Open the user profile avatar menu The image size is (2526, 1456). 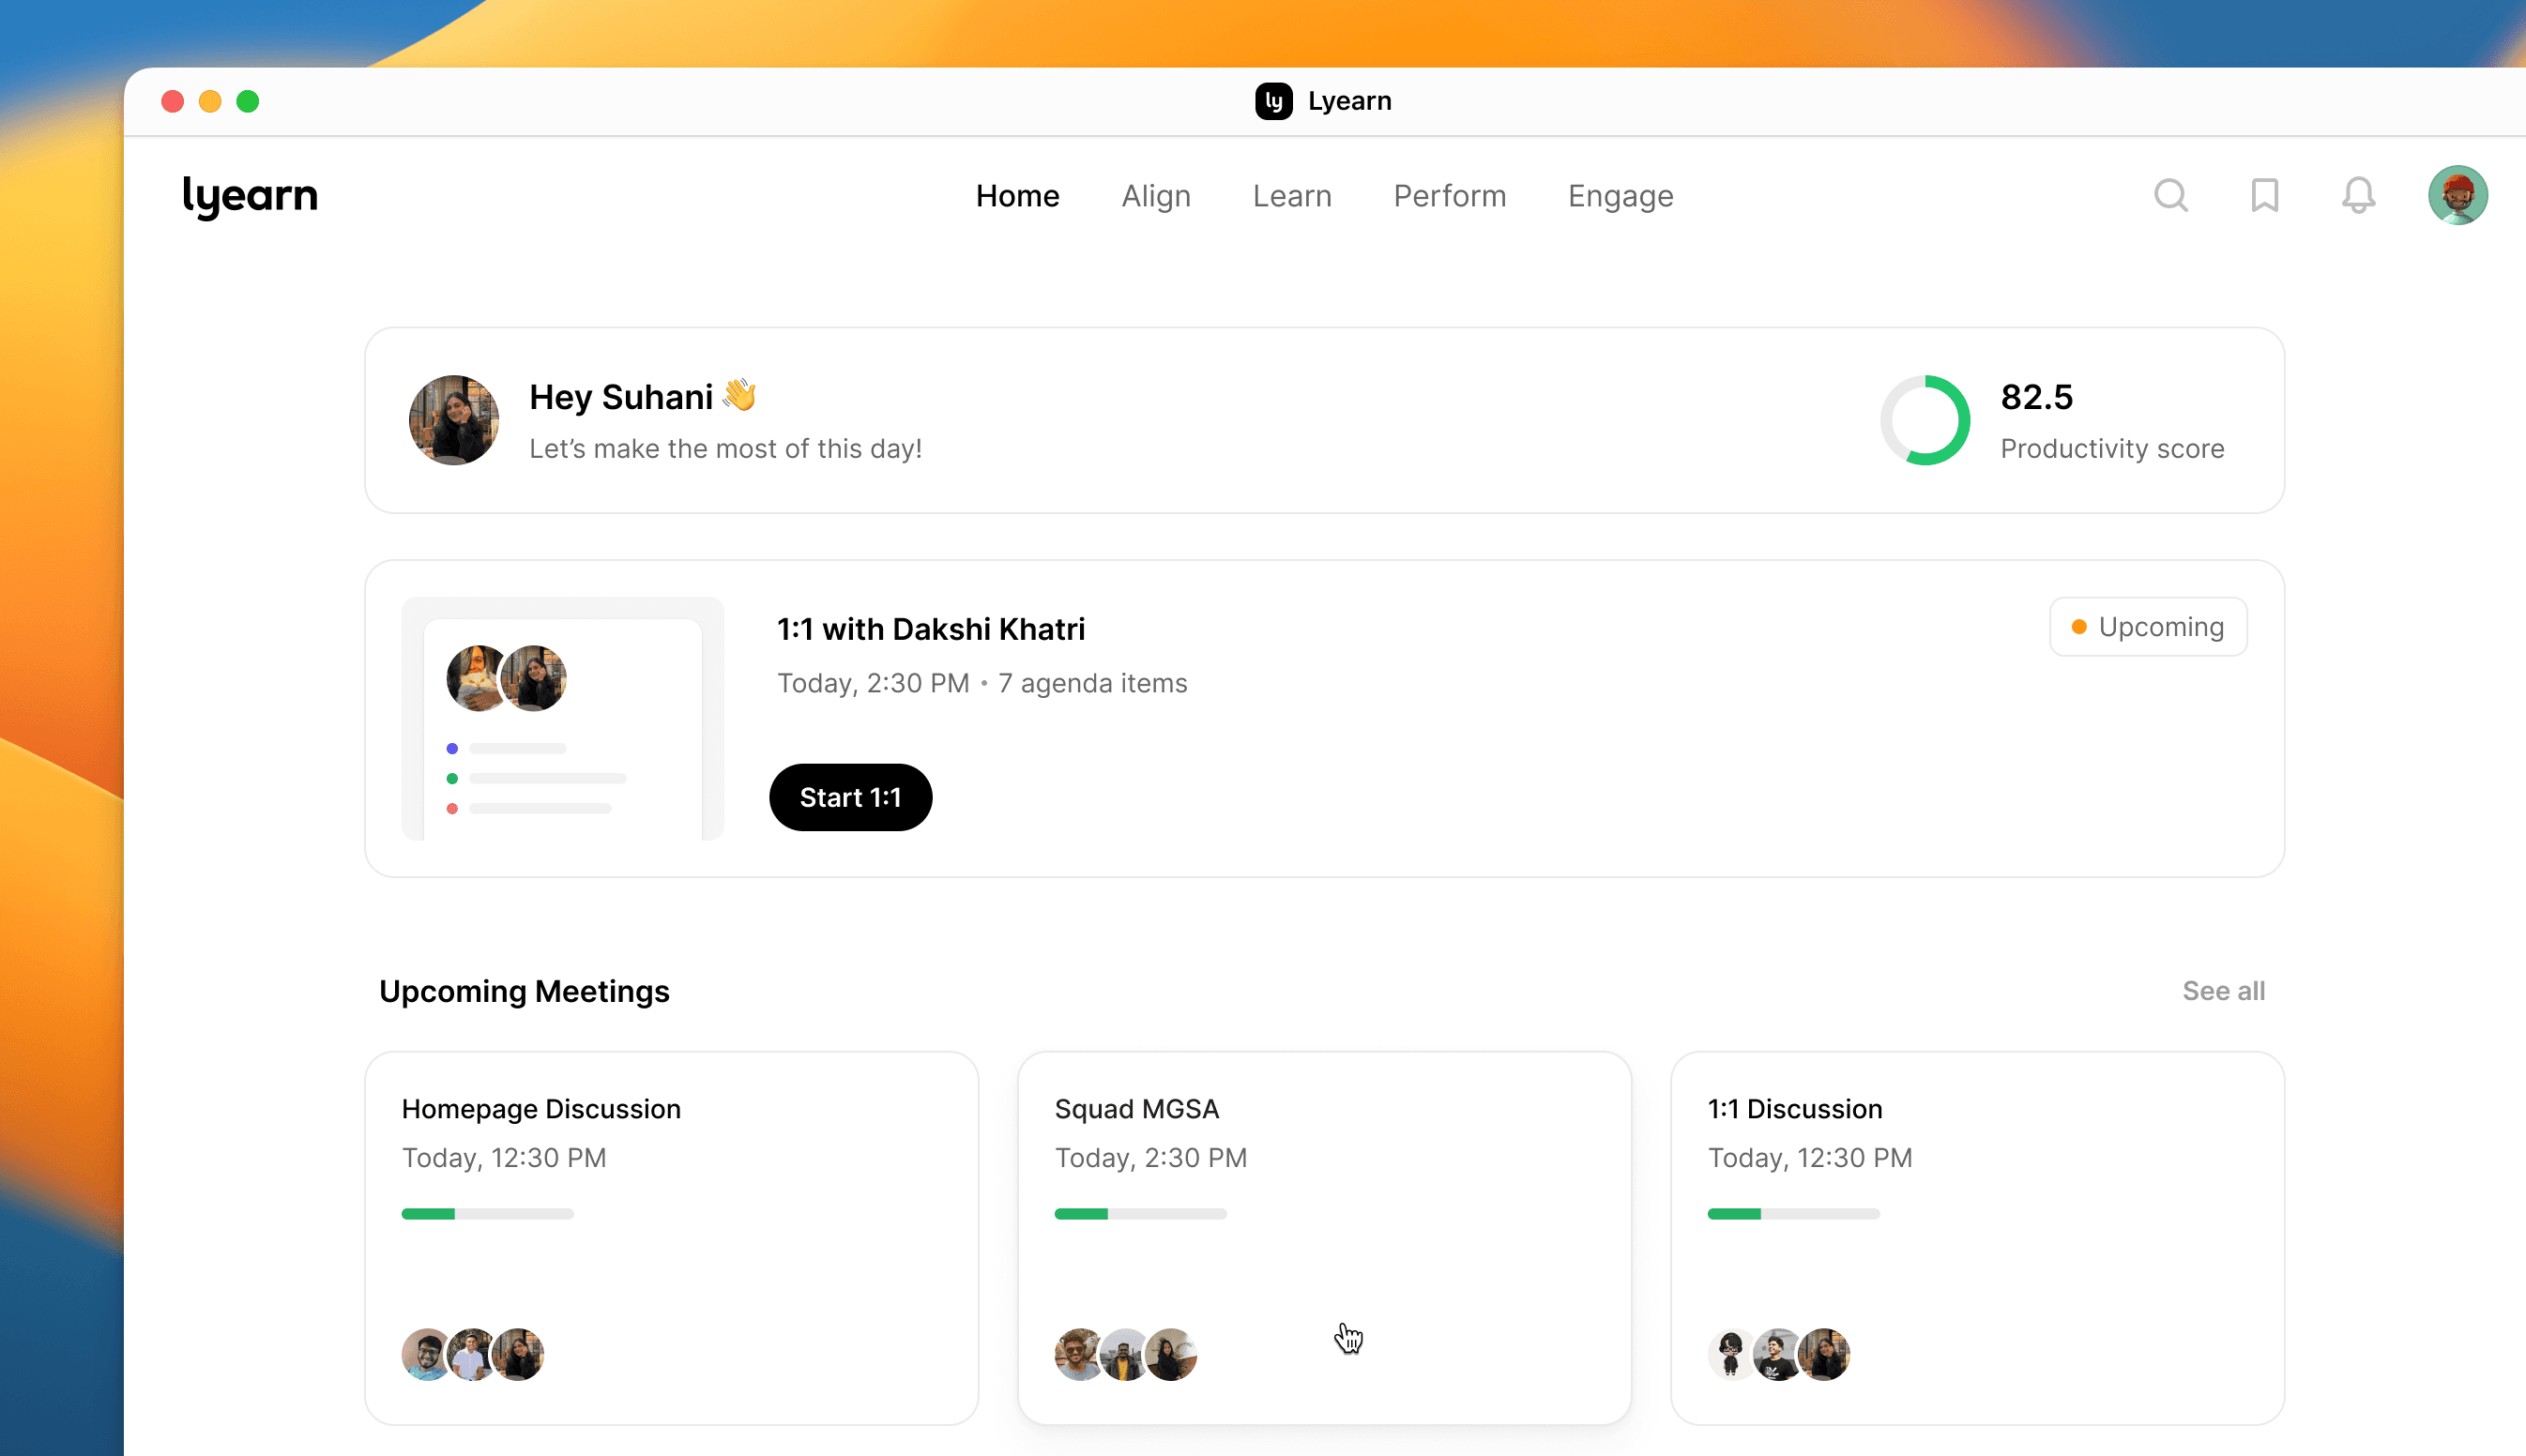pos(2457,195)
